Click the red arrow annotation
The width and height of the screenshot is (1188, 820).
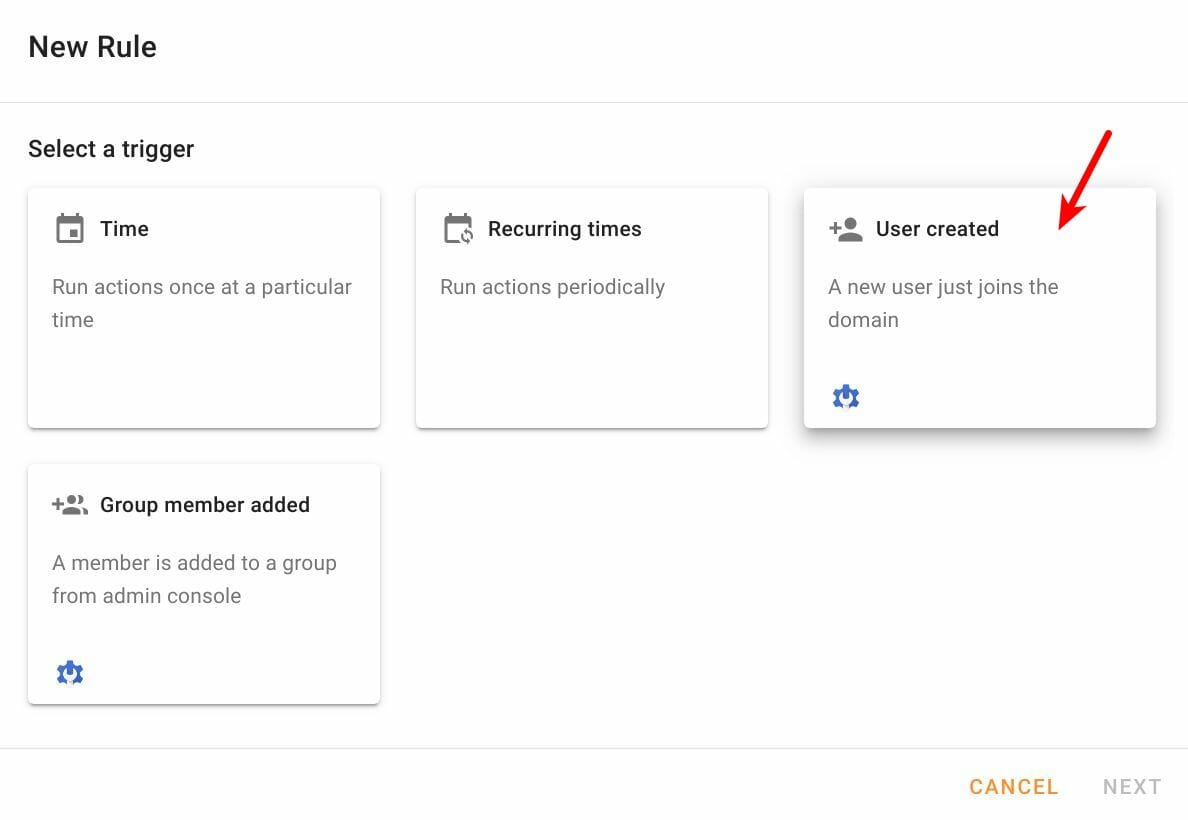1084,180
